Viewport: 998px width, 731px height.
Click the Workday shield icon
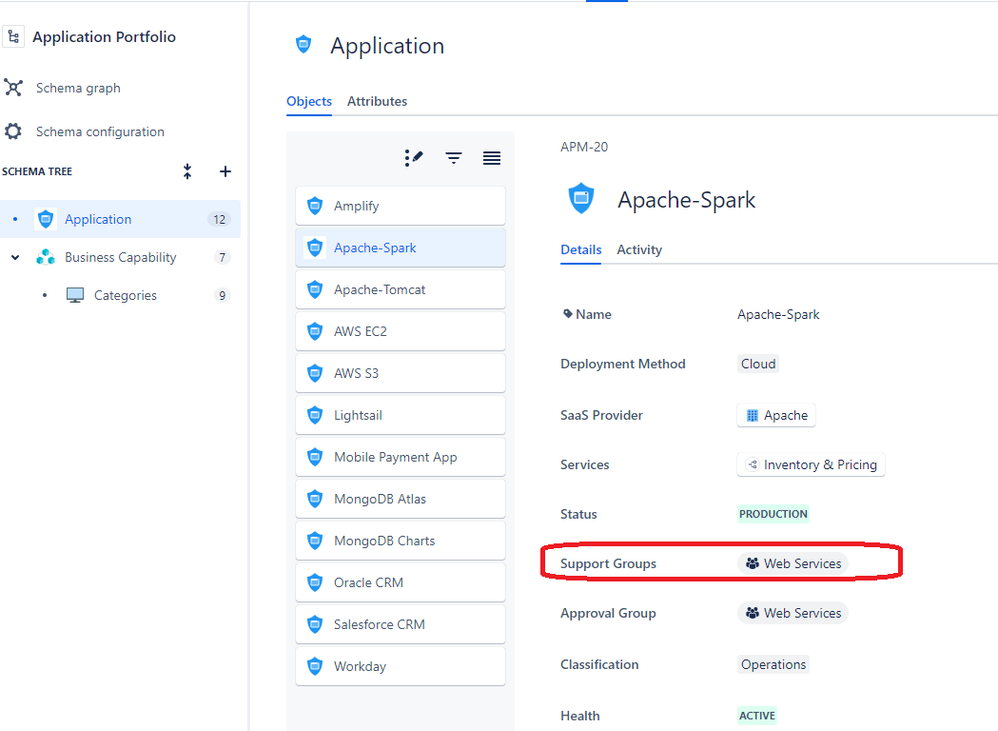point(315,666)
